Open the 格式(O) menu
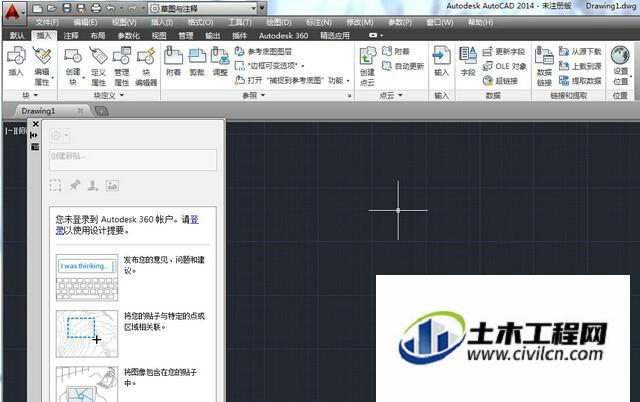This screenshot has width=640, height=402. 200,22
